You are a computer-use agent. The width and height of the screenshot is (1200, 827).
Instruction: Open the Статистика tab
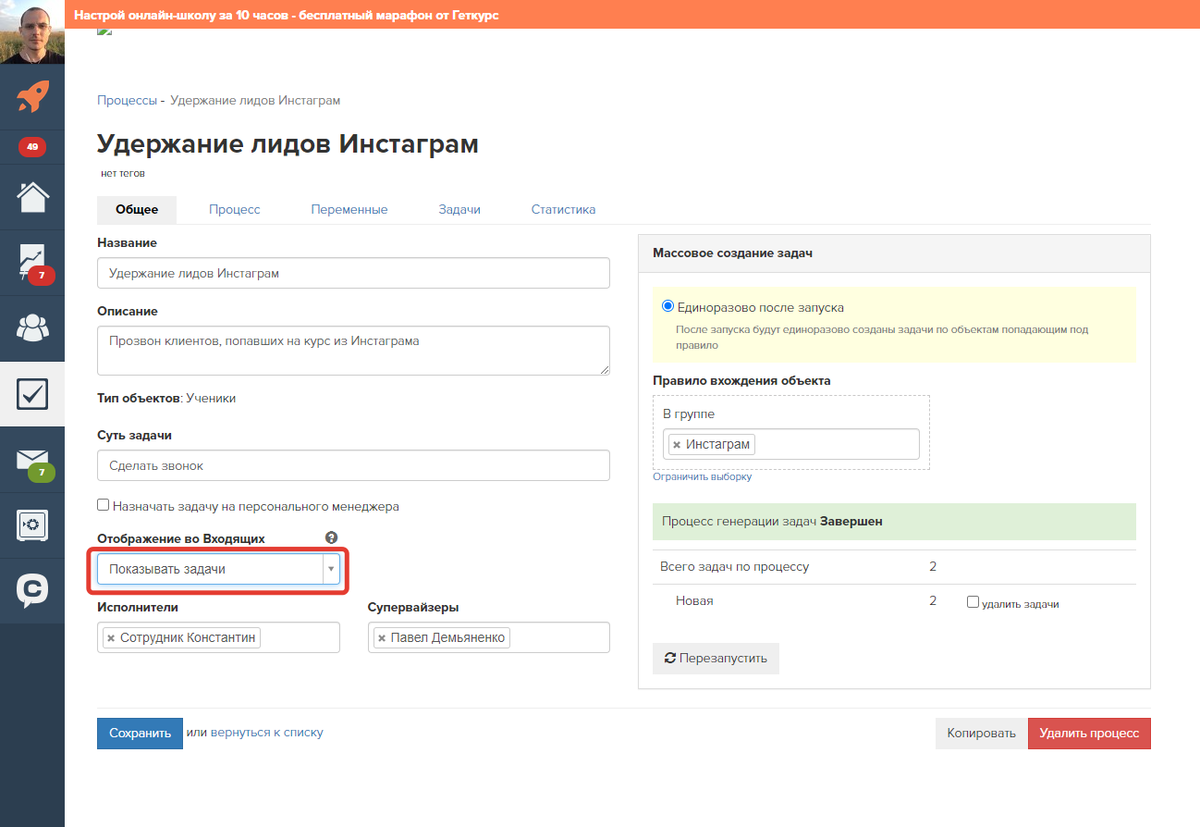click(563, 210)
